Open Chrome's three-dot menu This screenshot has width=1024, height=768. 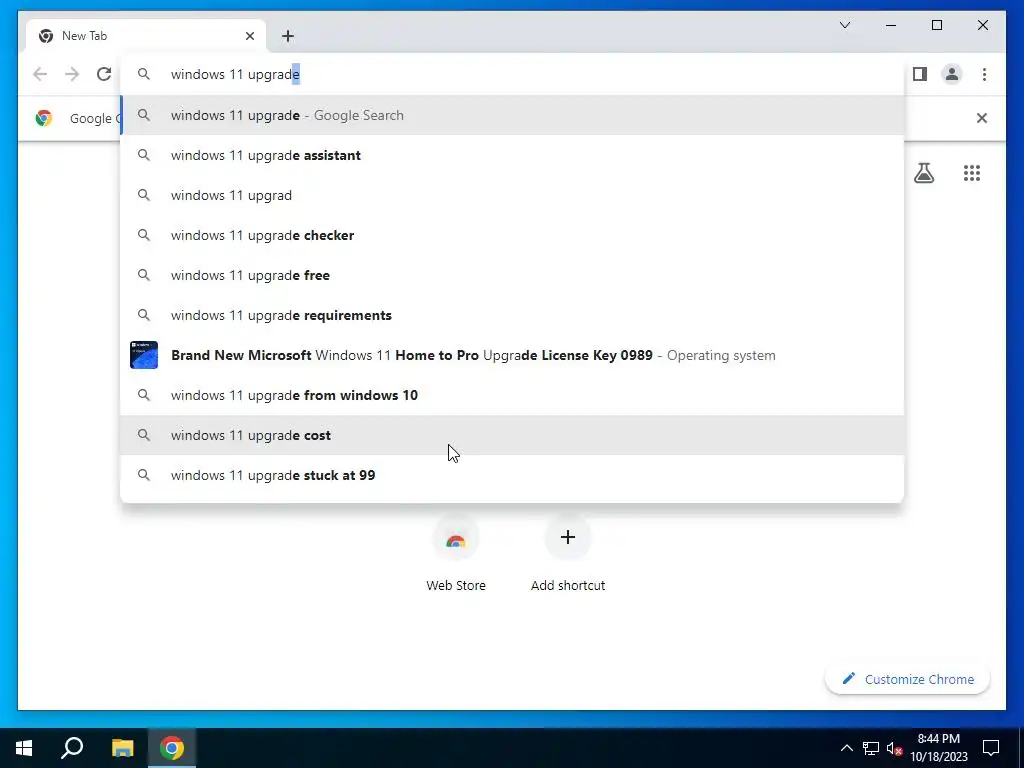pyautogui.click(x=984, y=74)
